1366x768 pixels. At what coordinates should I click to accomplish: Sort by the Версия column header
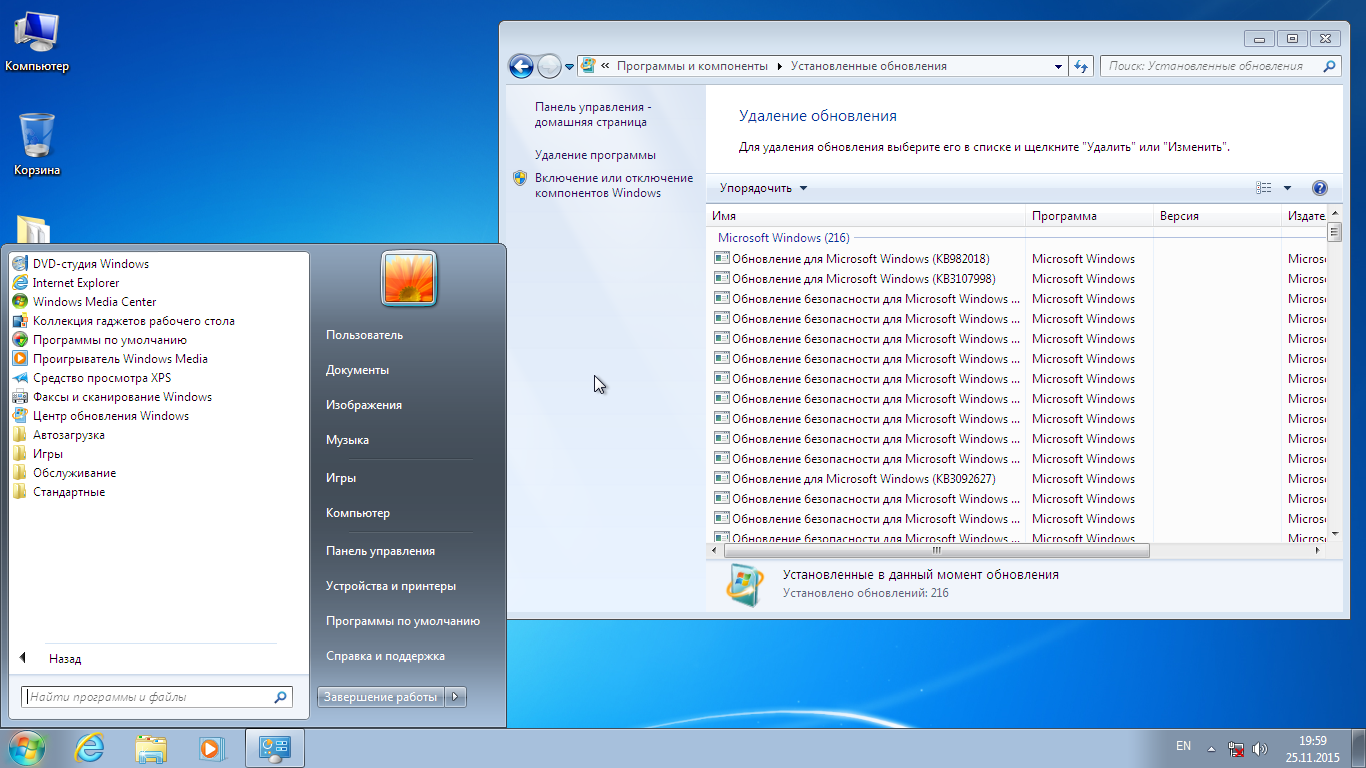(x=1218, y=216)
